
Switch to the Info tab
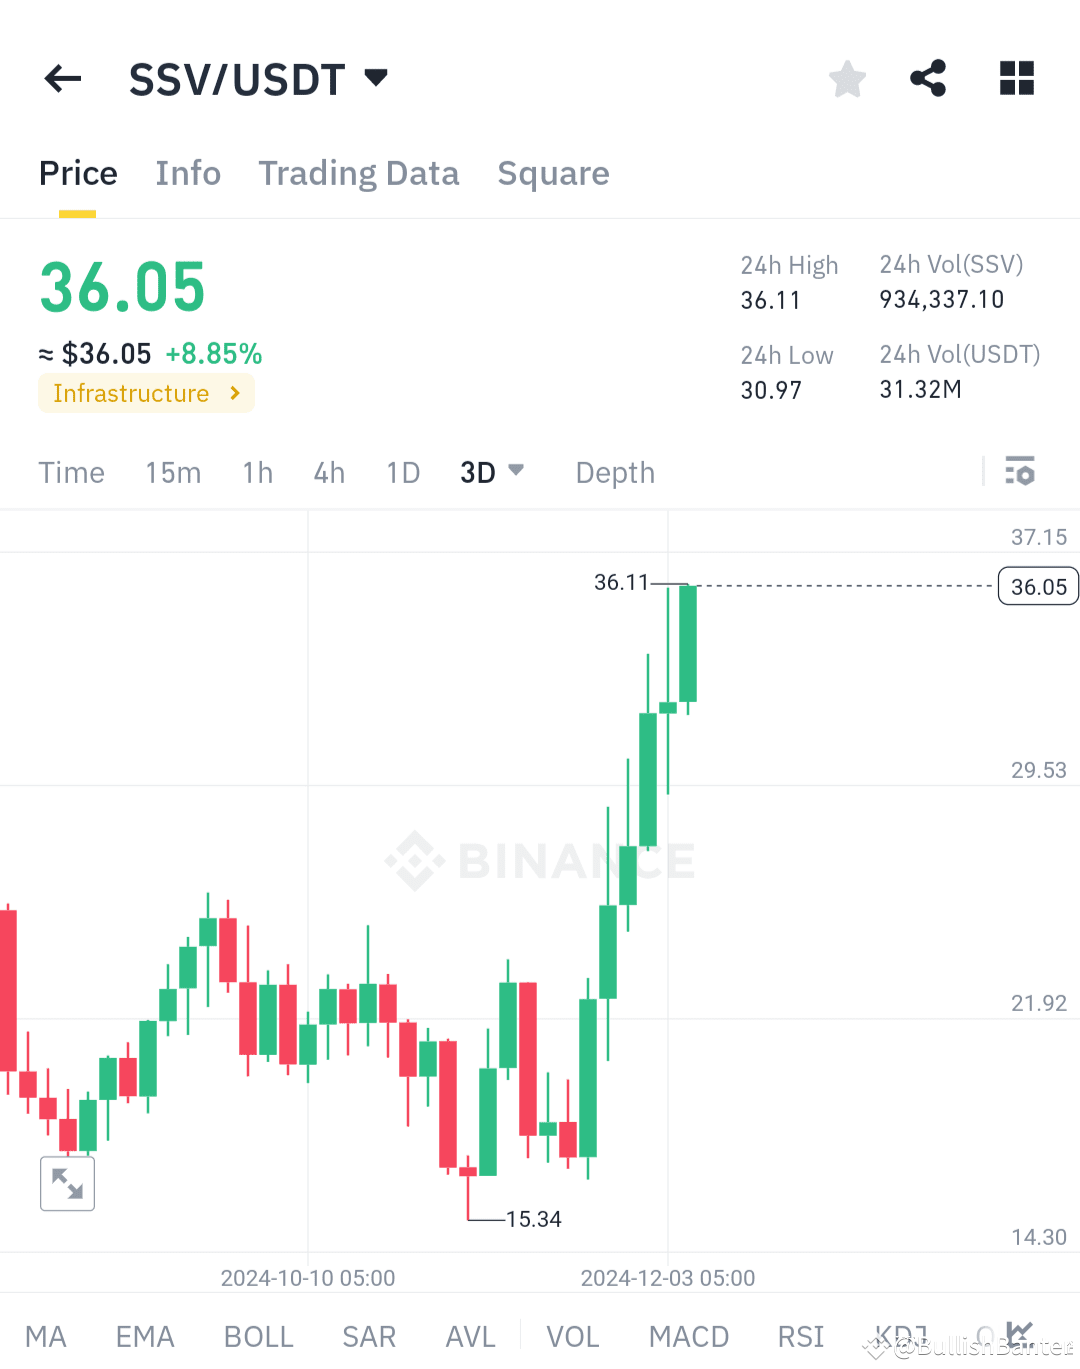(188, 173)
